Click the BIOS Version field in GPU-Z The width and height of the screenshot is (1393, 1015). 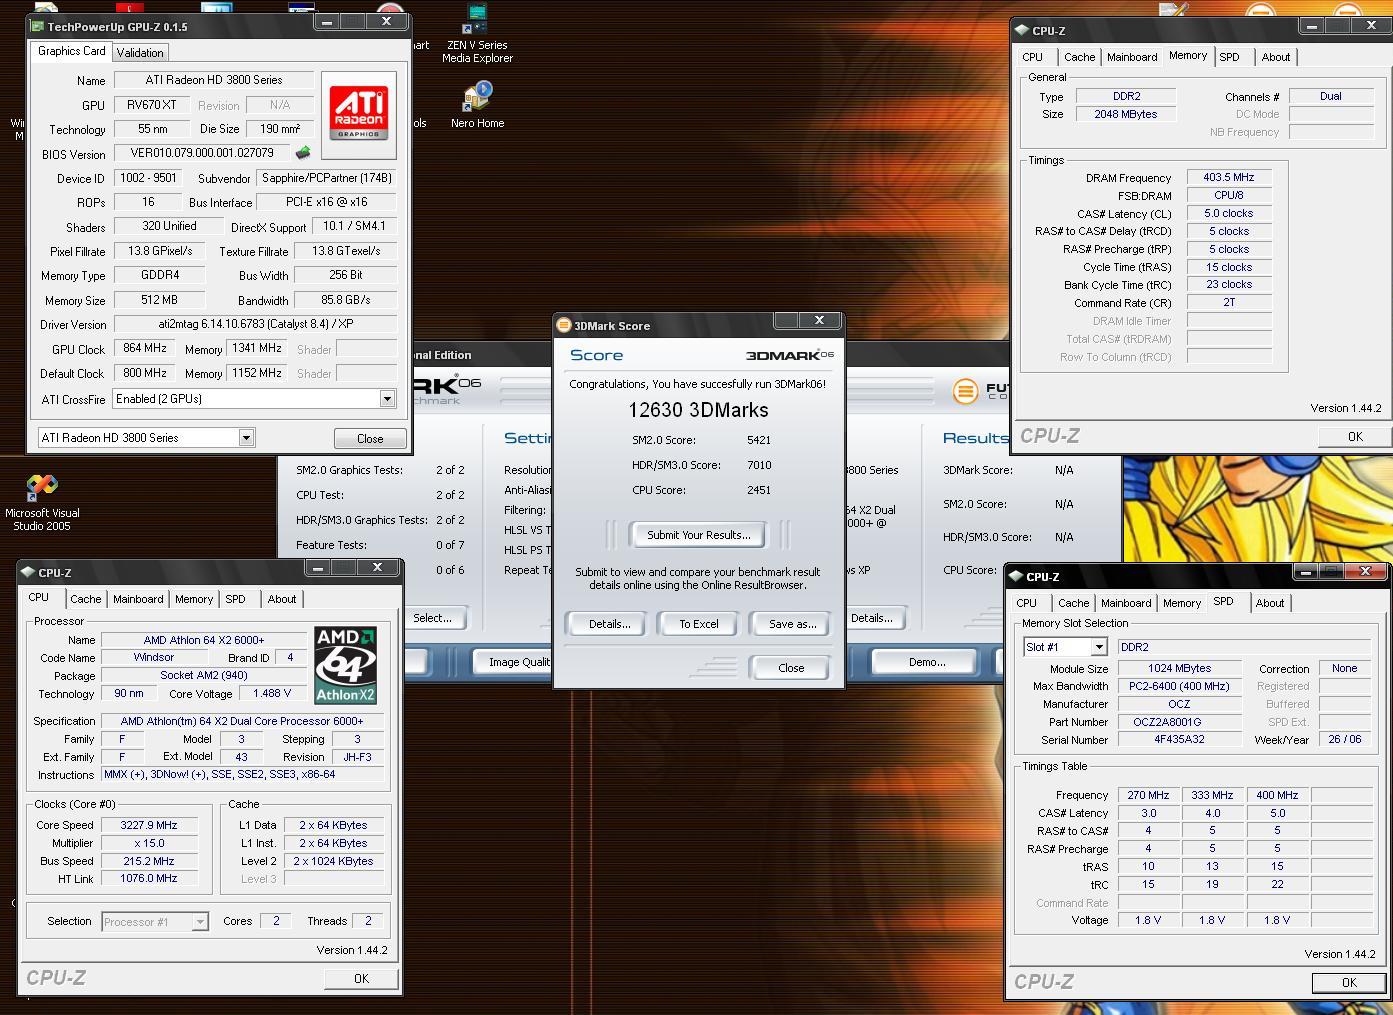(202, 153)
